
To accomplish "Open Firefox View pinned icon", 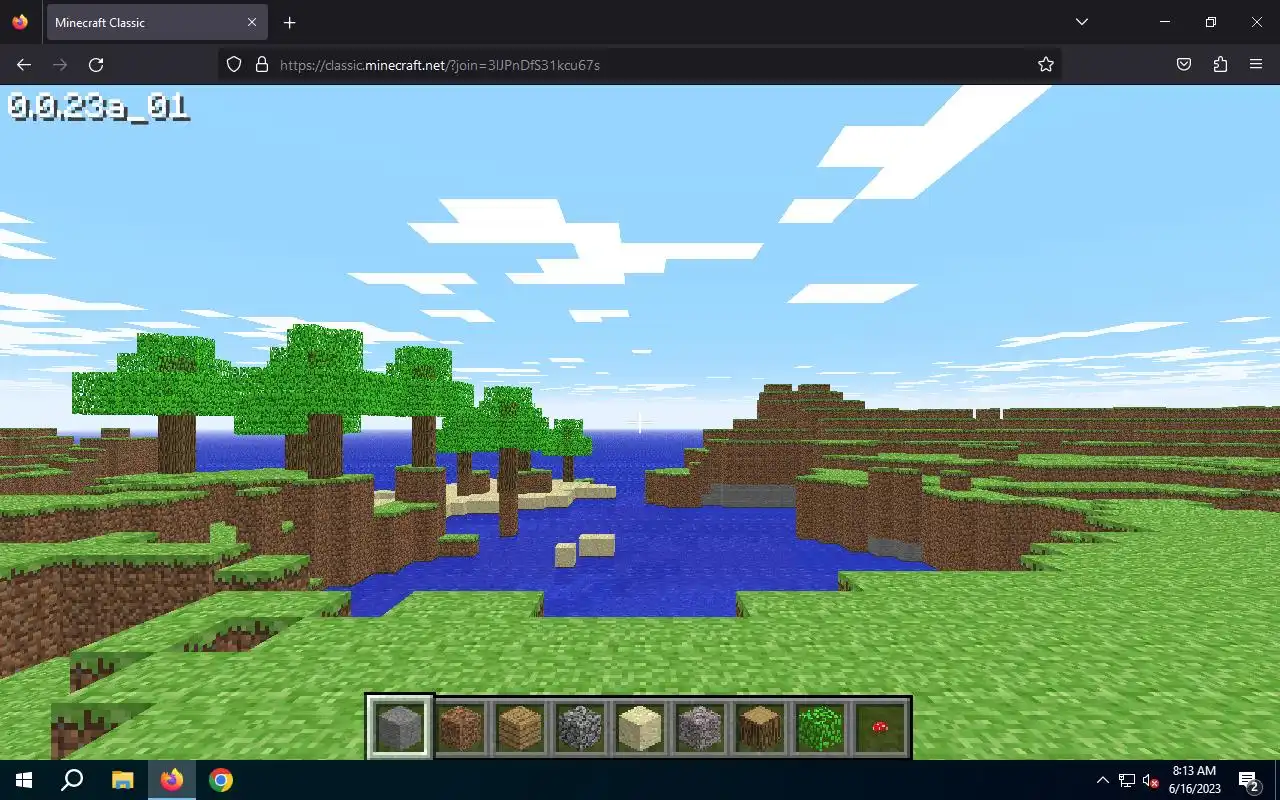I will tap(20, 22).
